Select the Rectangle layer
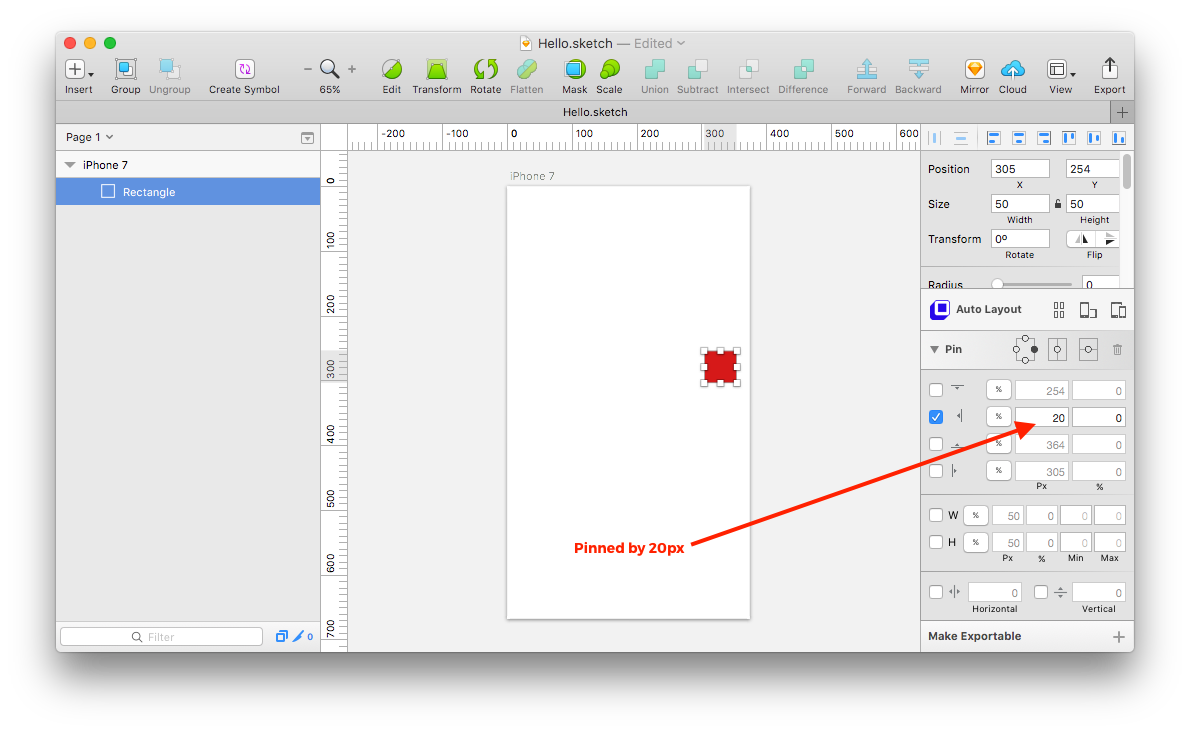 pyautogui.click(x=188, y=192)
